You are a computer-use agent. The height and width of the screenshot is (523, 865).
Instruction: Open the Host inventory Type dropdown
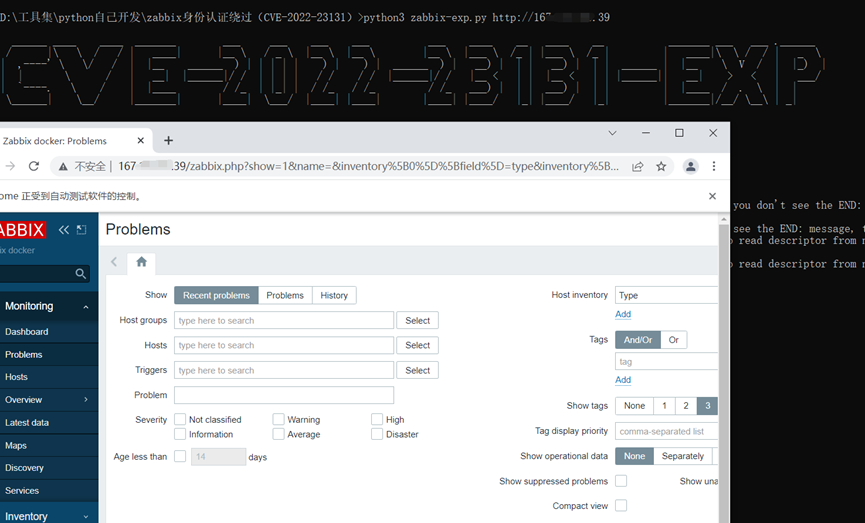coord(666,295)
